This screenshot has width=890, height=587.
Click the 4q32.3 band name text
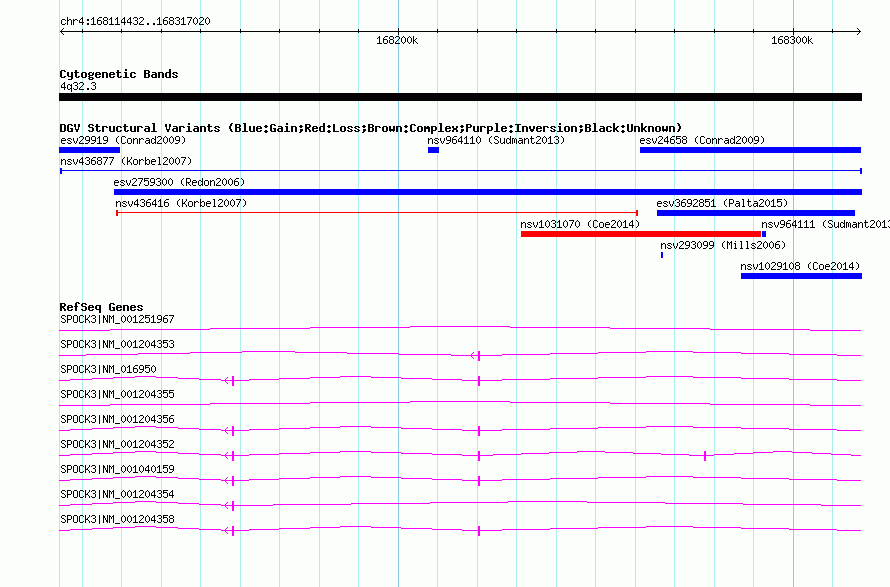(78, 86)
